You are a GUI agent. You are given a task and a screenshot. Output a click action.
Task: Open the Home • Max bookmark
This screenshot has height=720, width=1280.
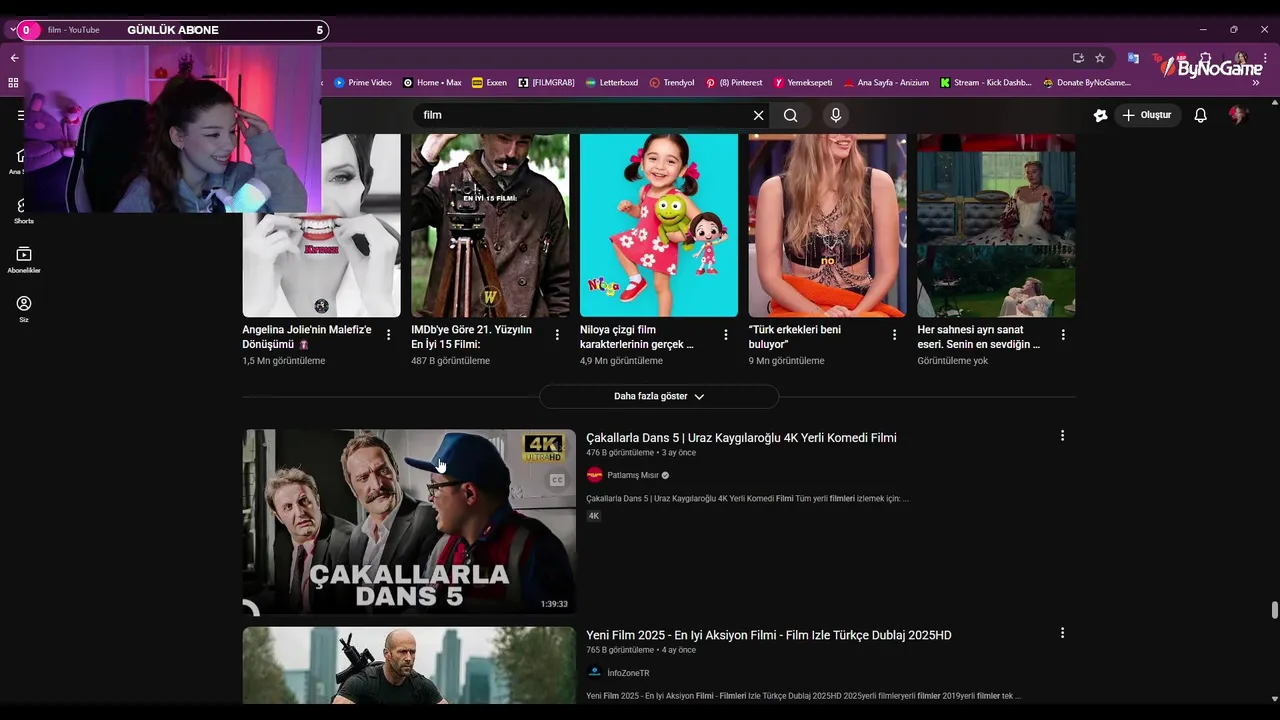[x=432, y=83]
